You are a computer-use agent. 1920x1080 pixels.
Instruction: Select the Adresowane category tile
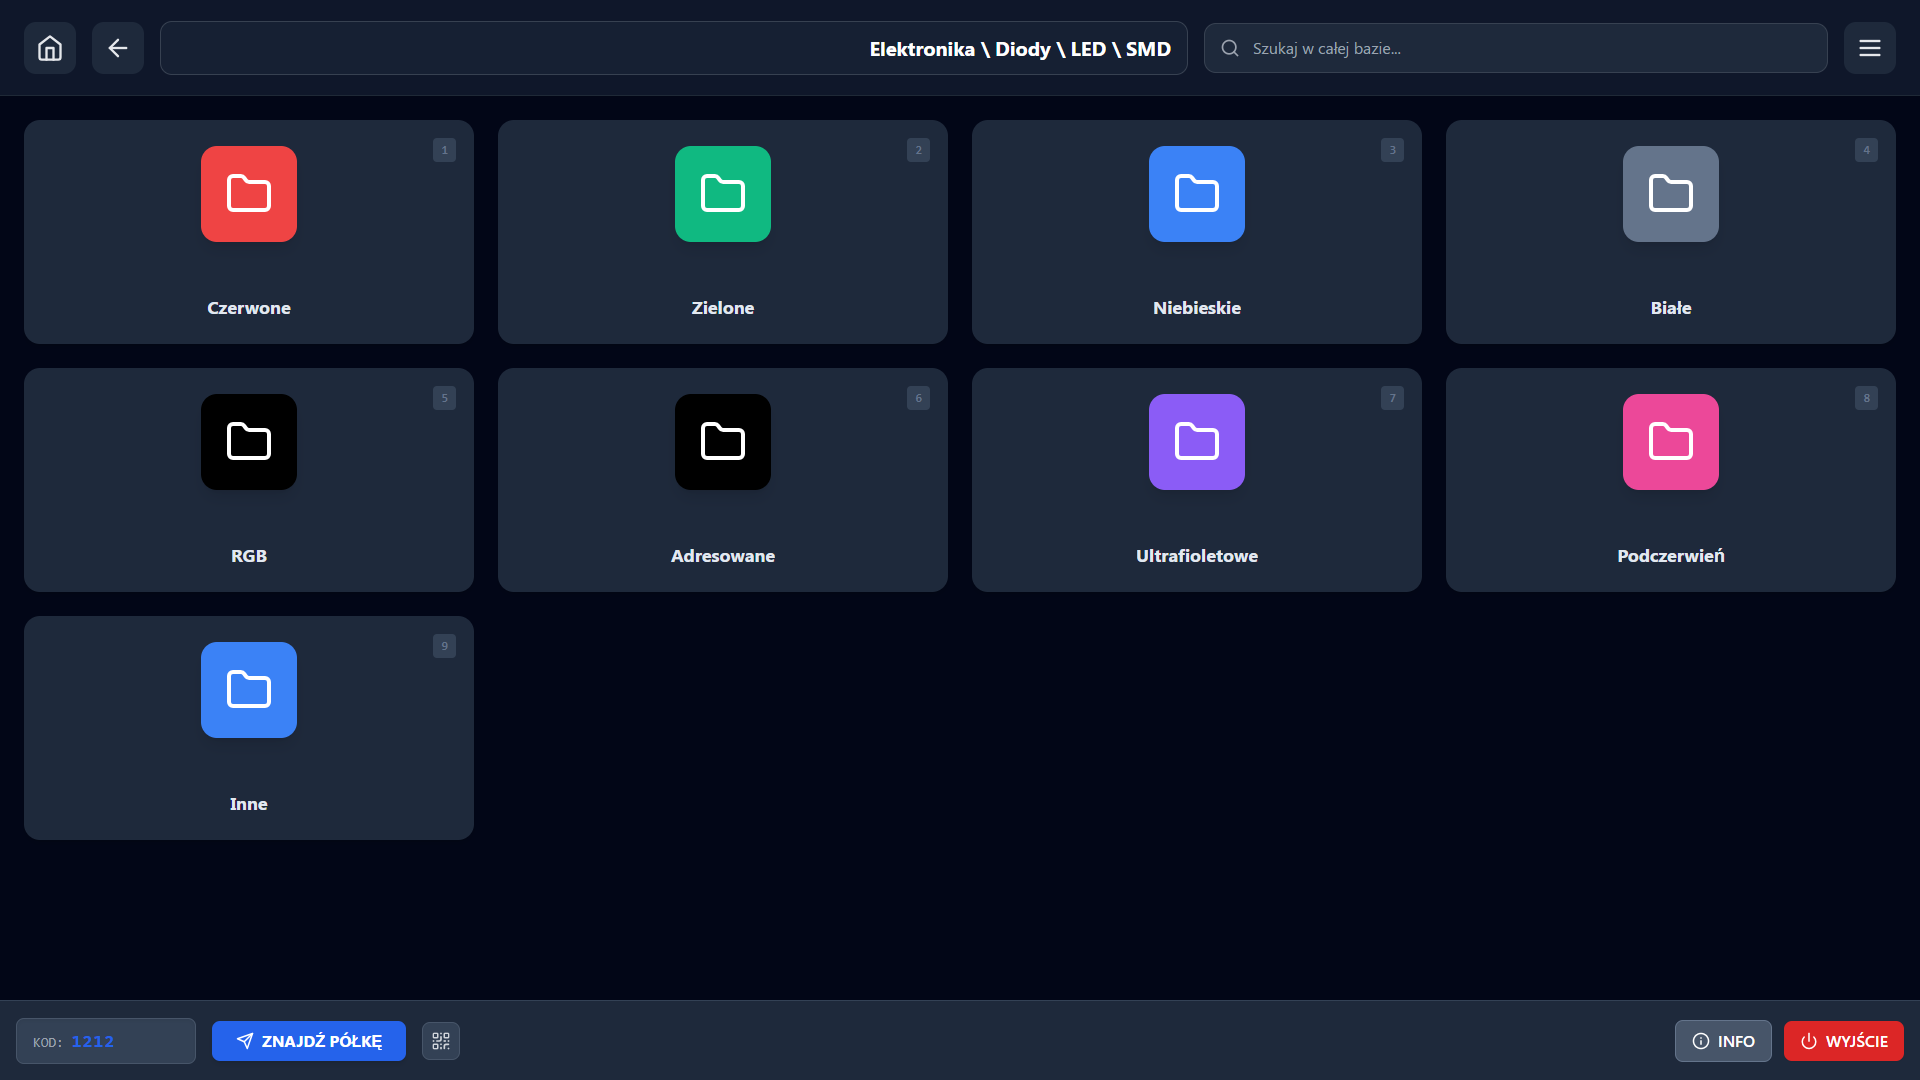pos(723,480)
